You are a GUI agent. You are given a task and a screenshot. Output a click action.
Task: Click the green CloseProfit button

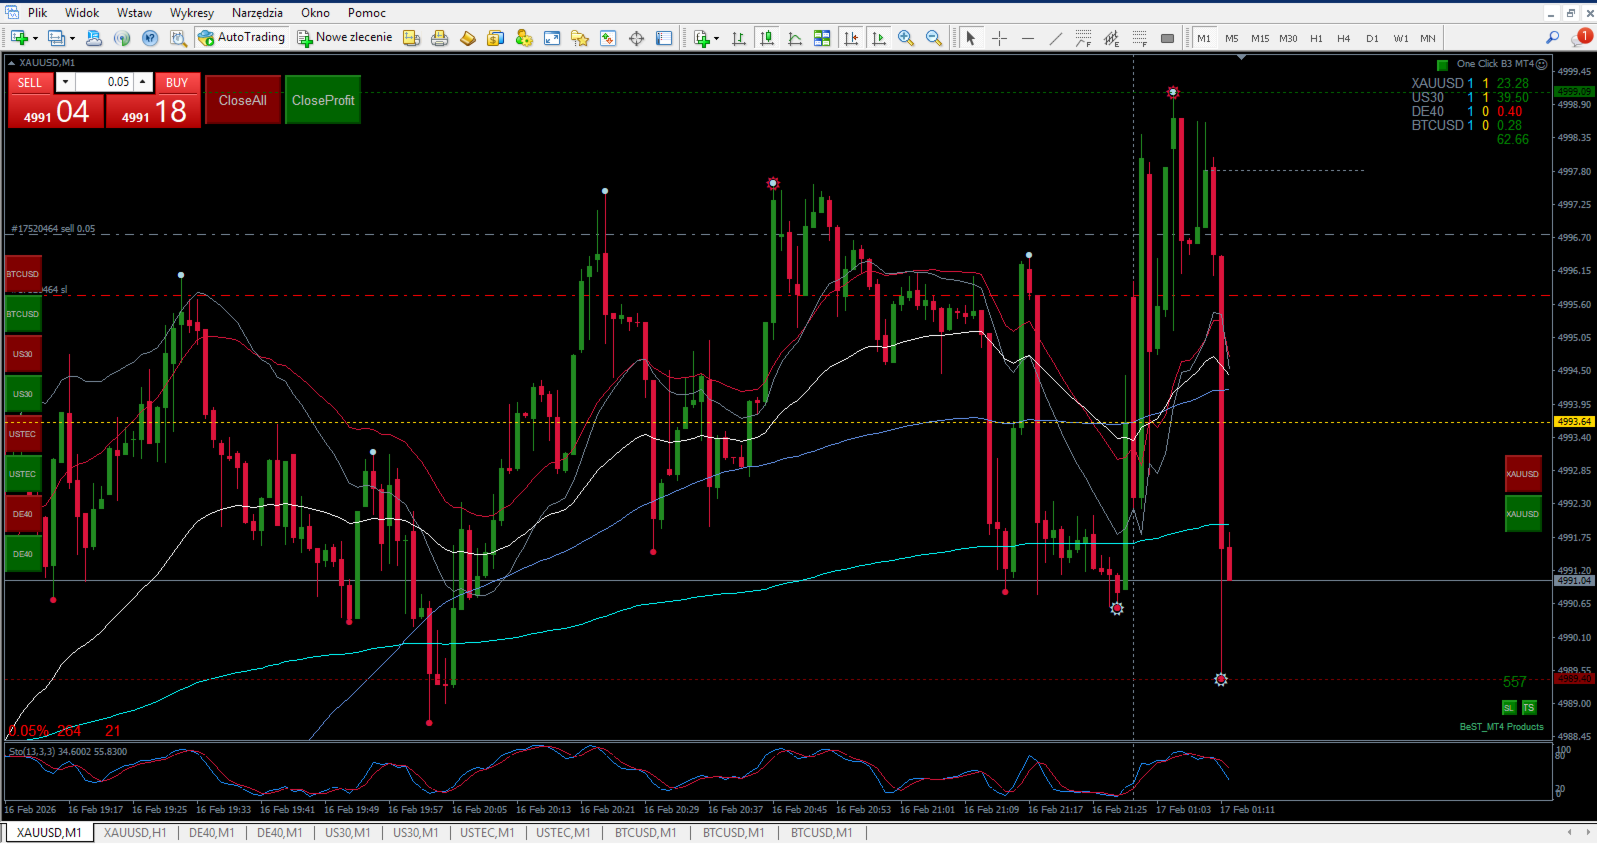pos(323,100)
